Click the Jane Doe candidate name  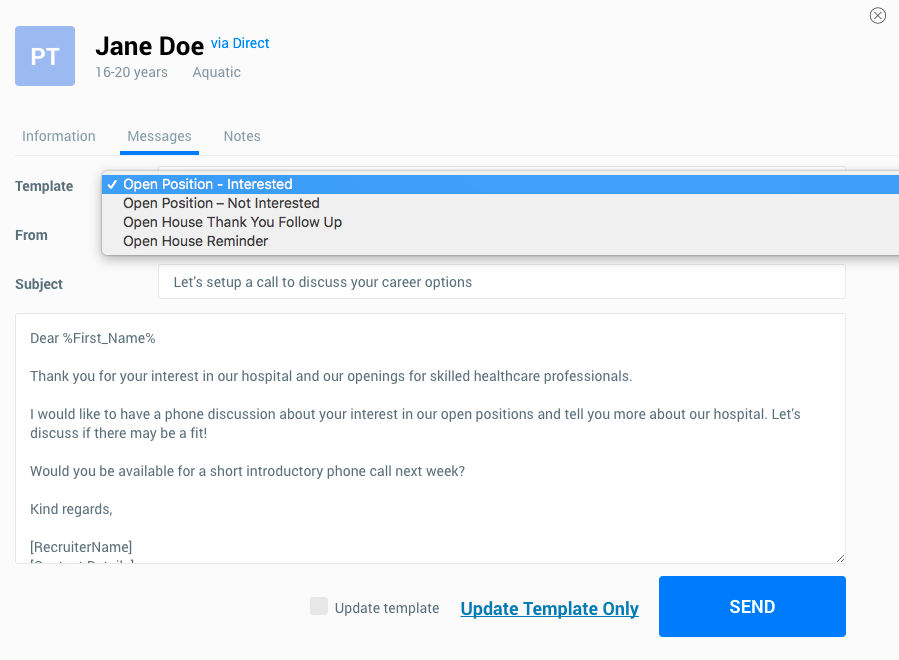[149, 46]
